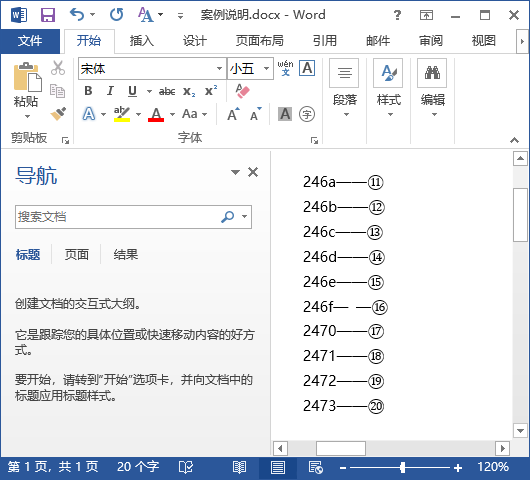
Task: Apply subscript formatting
Action: click(189, 92)
